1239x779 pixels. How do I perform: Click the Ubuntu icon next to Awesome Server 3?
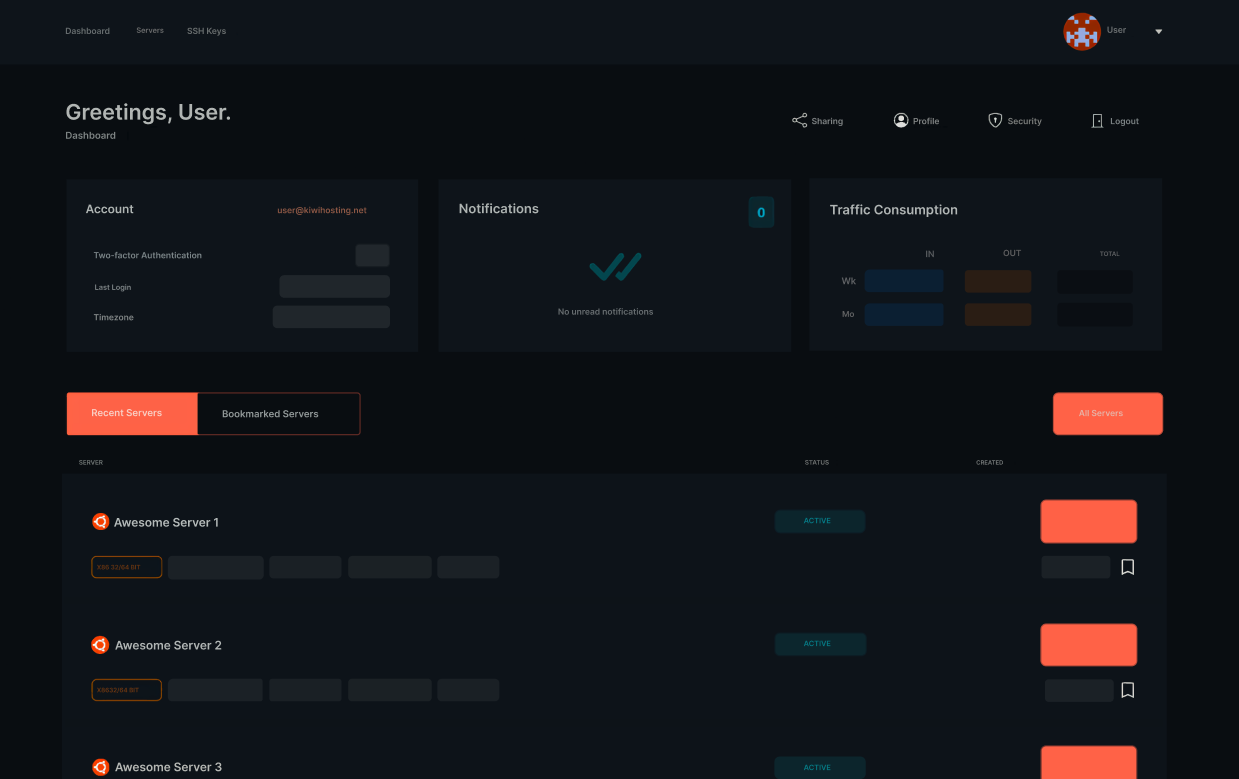(100, 767)
